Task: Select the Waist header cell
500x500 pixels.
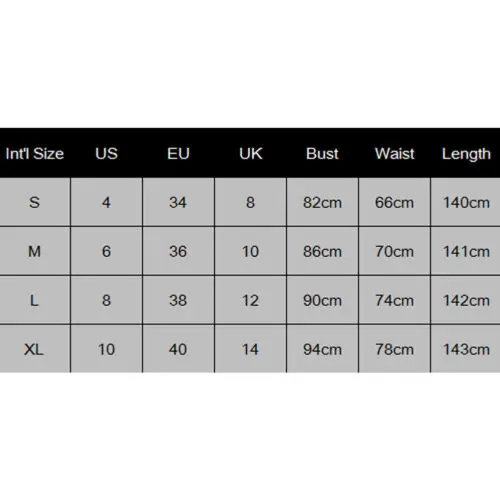Action: [x=394, y=154]
